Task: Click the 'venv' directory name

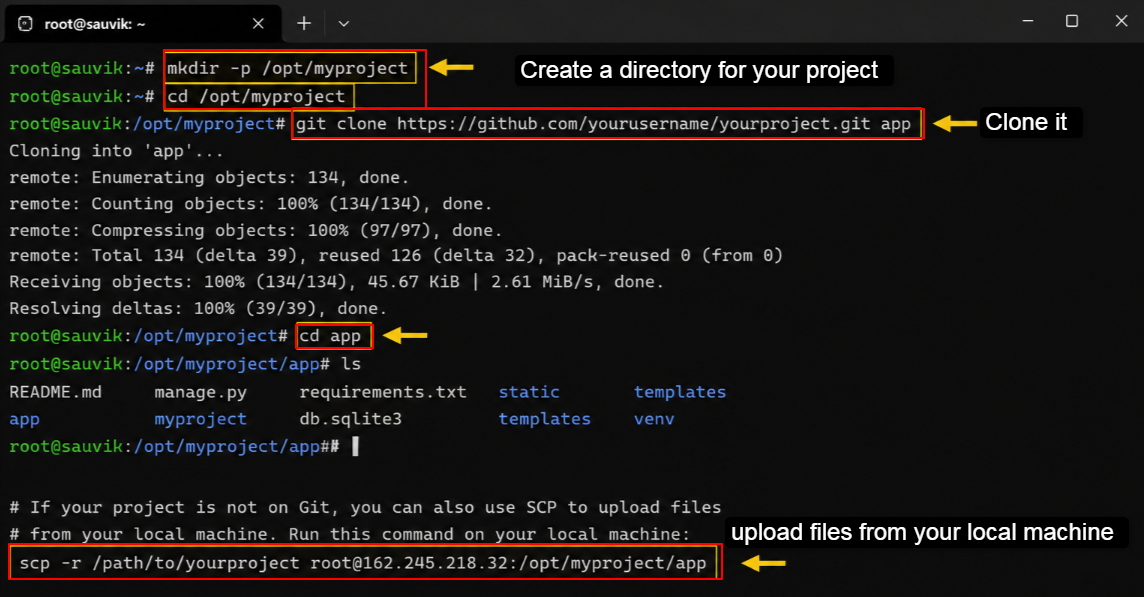Action: click(654, 420)
